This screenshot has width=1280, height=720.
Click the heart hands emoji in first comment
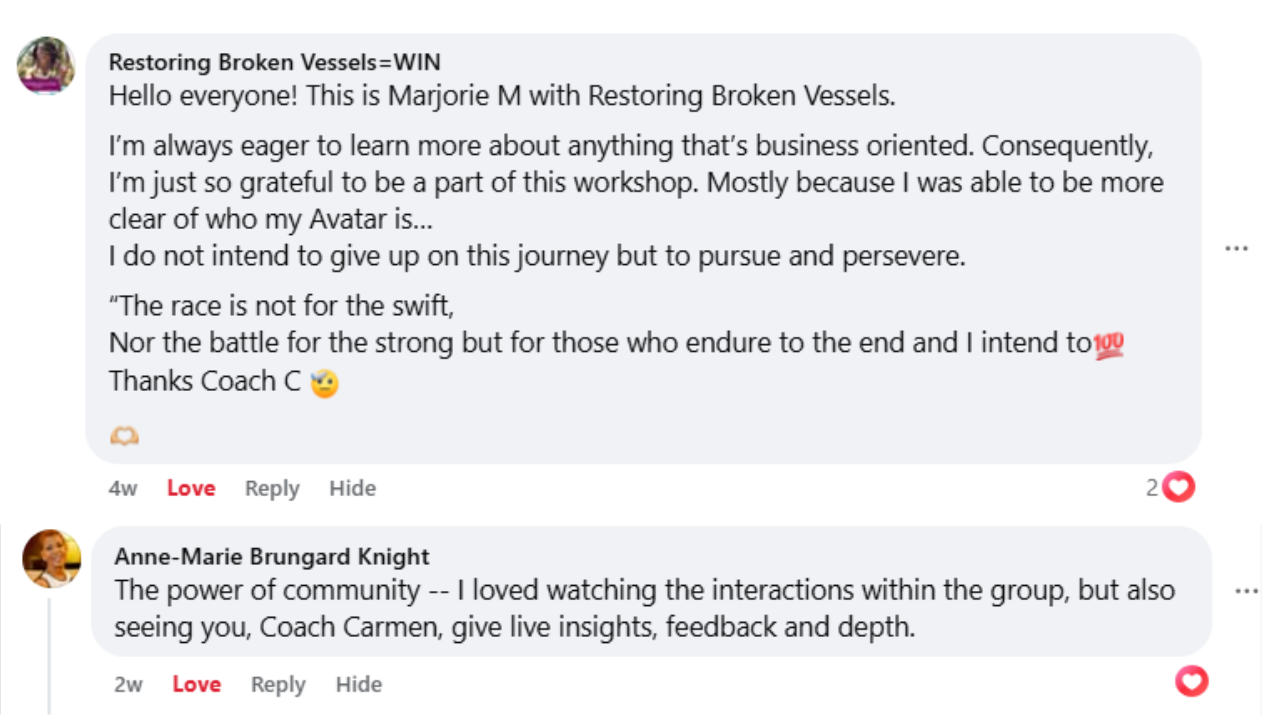[124, 436]
